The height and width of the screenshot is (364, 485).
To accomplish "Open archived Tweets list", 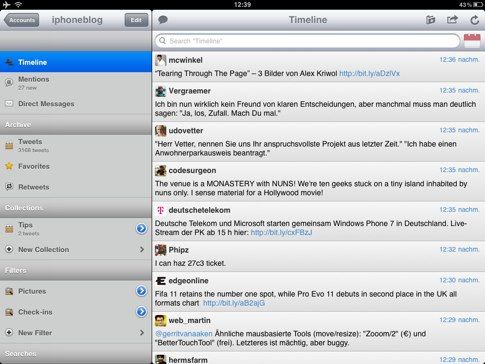I will click(76, 145).
